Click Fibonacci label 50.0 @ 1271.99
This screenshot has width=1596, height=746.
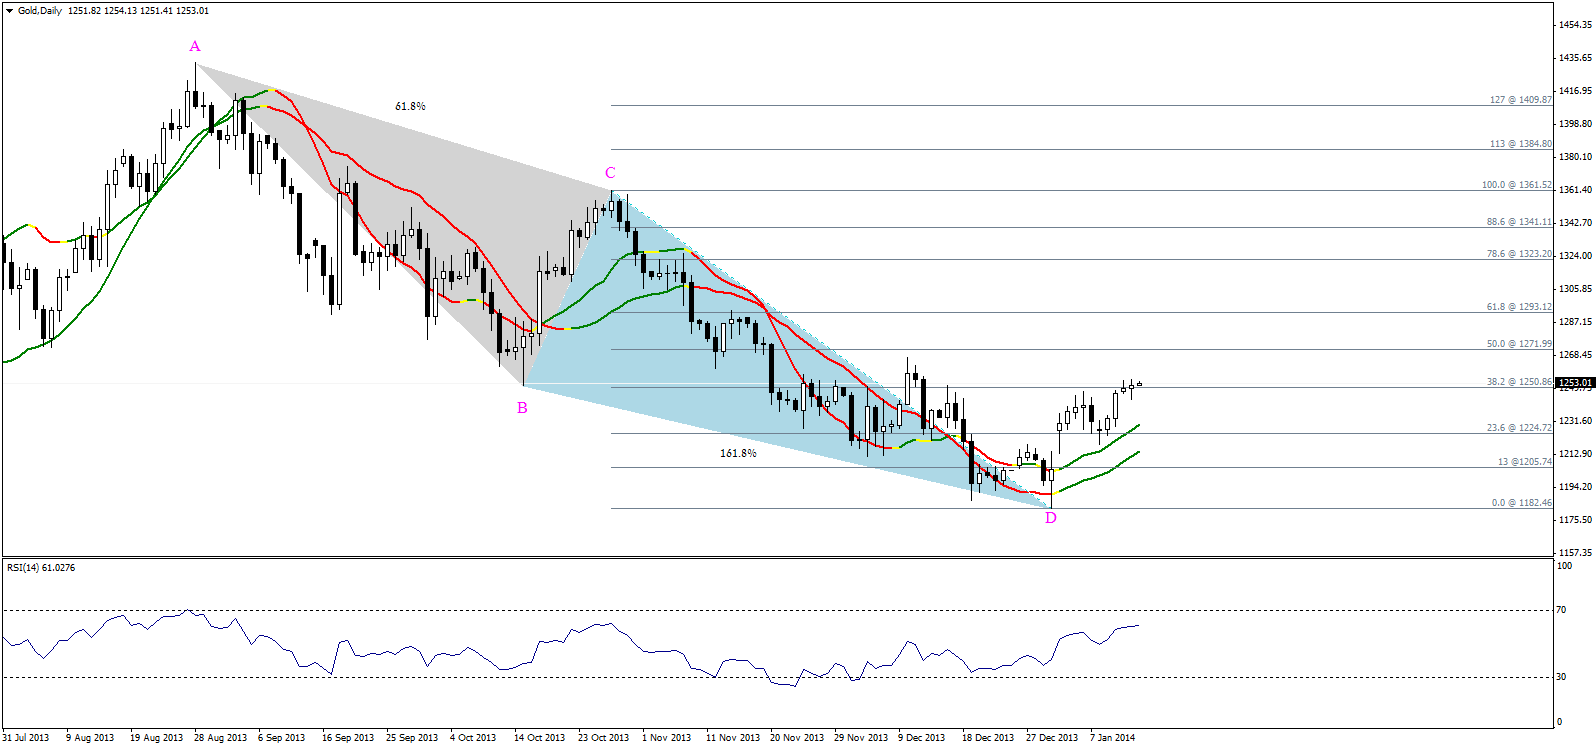1519,344
